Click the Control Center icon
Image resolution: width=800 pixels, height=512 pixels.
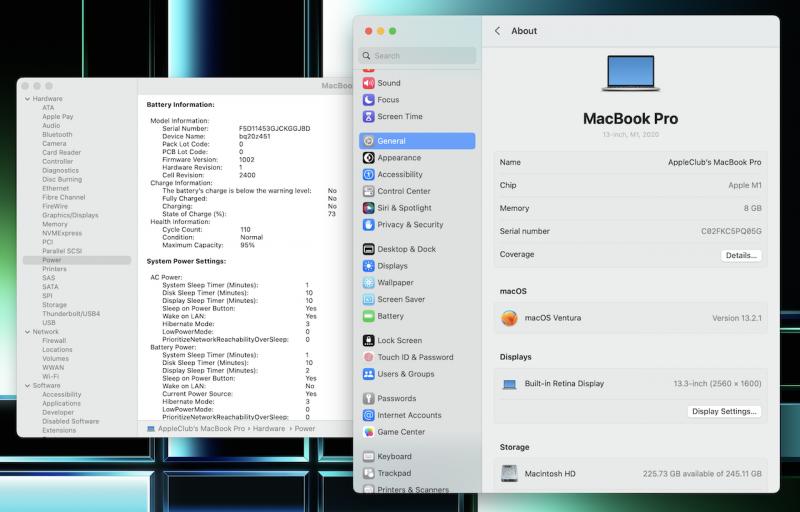click(x=369, y=191)
